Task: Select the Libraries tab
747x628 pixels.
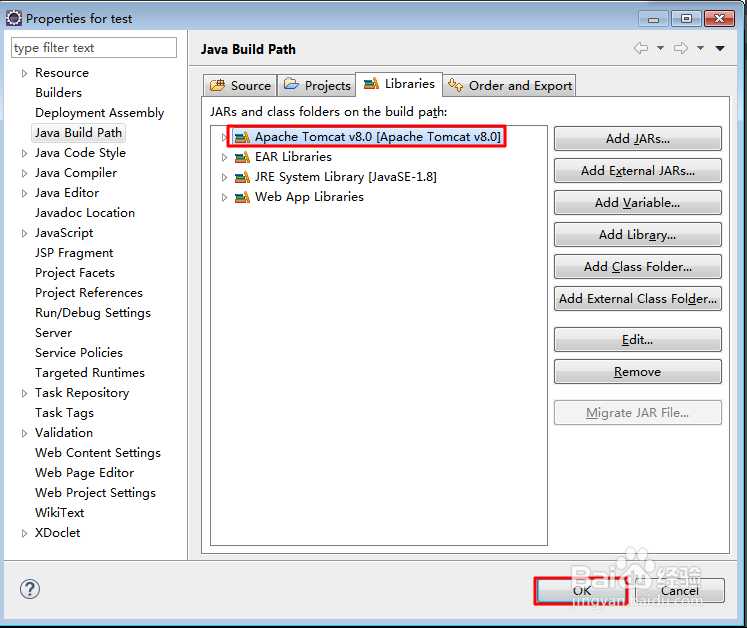Action: click(399, 84)
